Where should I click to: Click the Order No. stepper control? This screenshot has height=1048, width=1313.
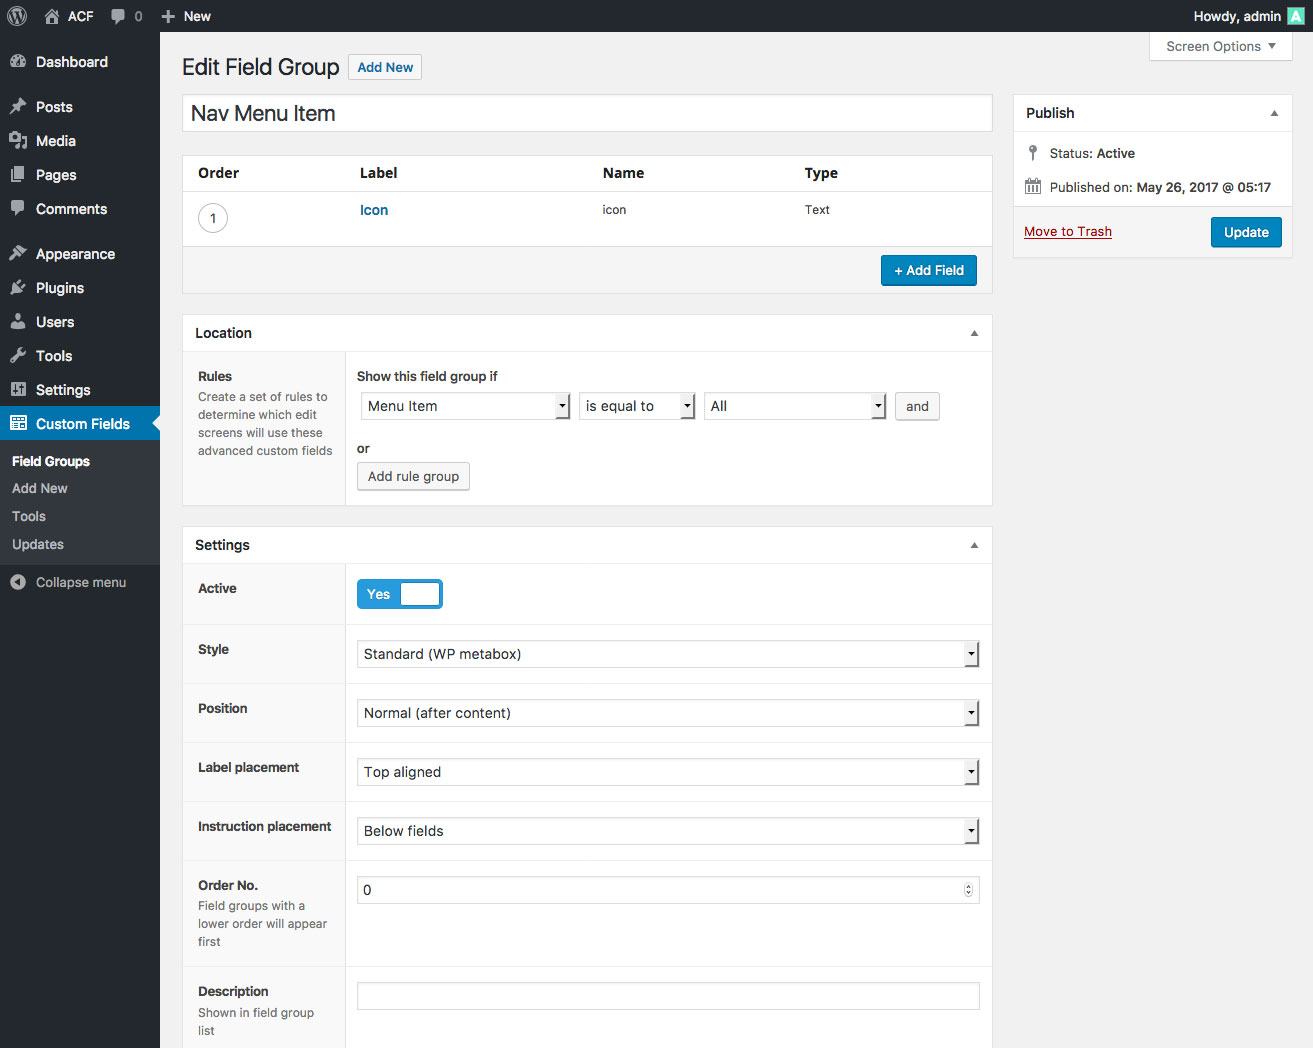[x=967, y=889]
